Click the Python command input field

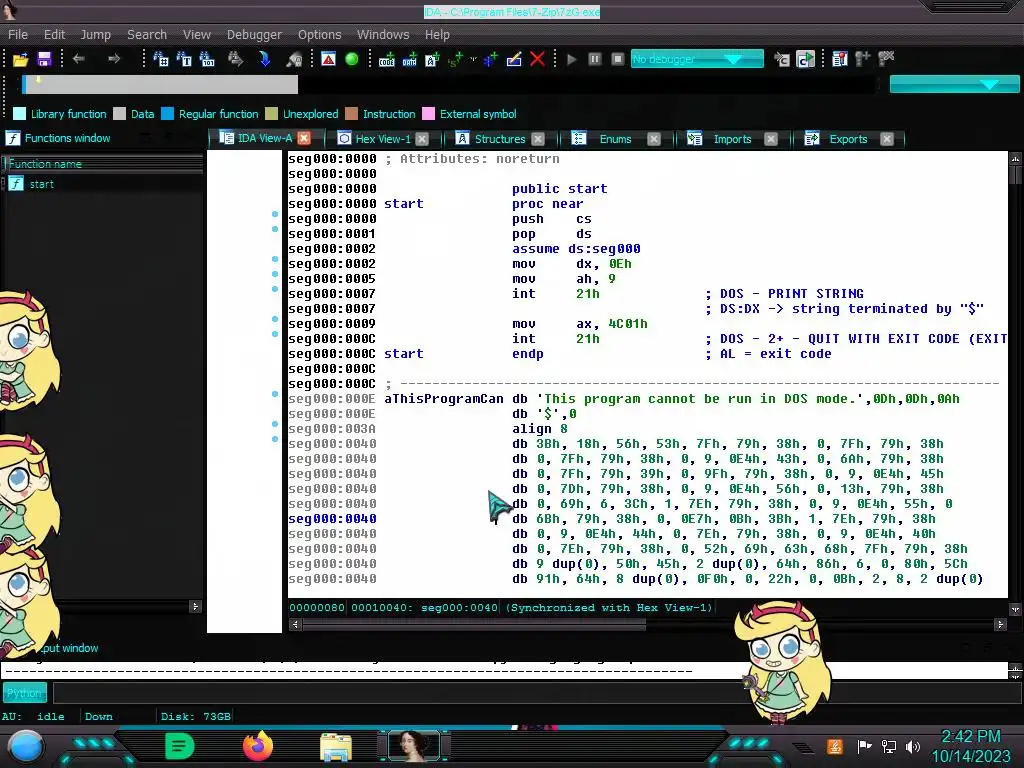(x=536, y=693)
